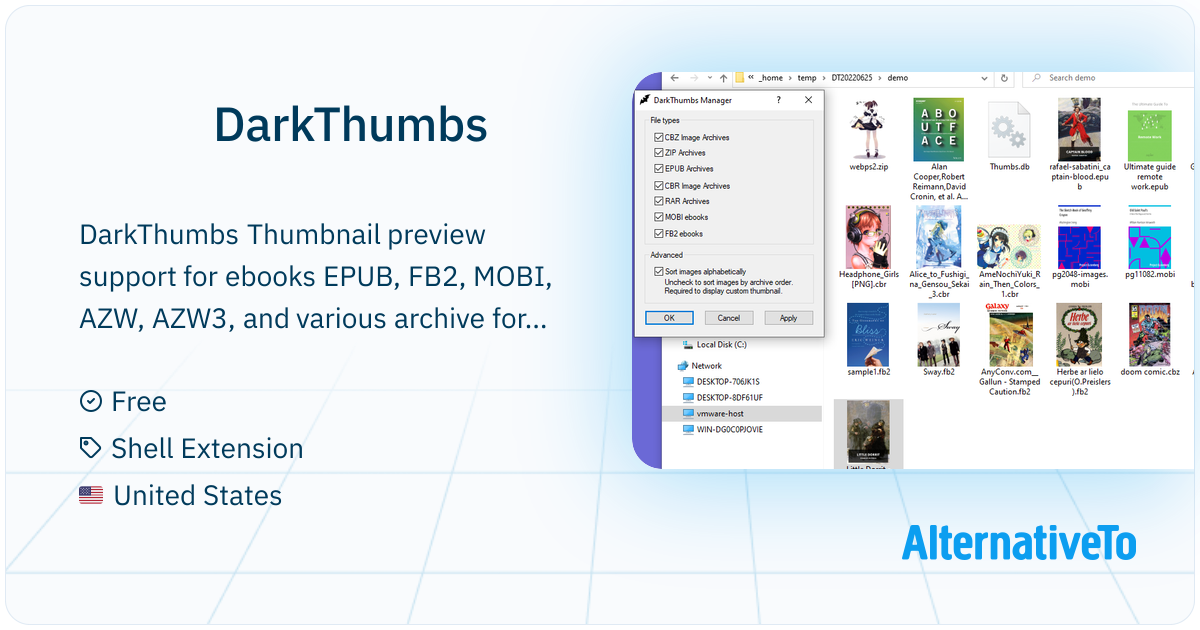Select Sway.fb2 thumbnail
This screenshot has width=1200, height=630.
938,335
